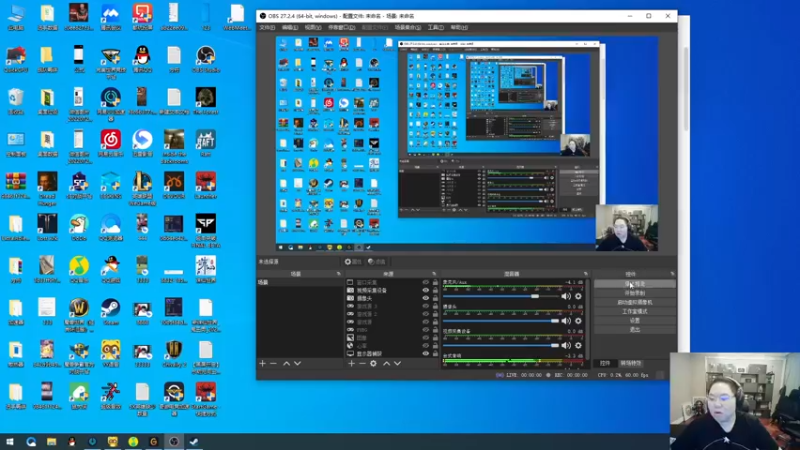Click the 开始推流 streaming button

pos(635,284)
